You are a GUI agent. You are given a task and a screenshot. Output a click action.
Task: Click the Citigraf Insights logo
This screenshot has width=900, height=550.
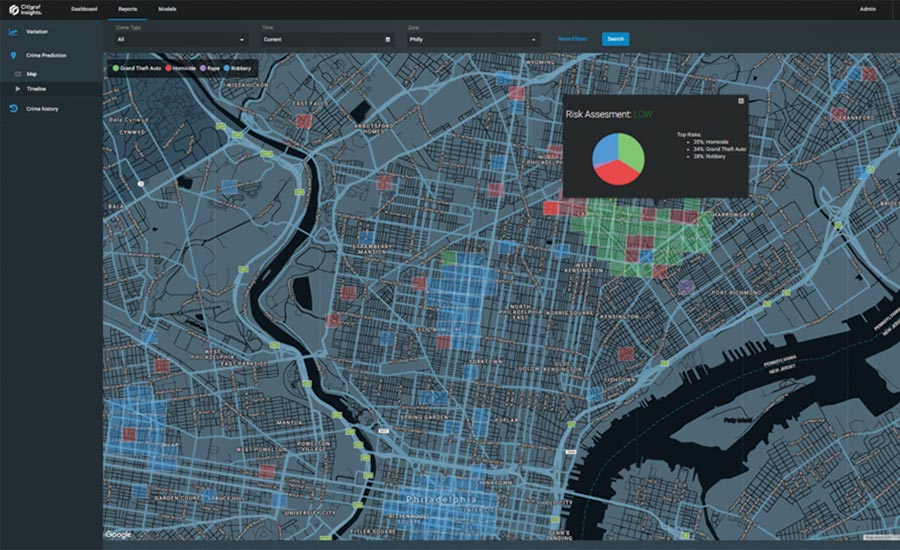26,9
